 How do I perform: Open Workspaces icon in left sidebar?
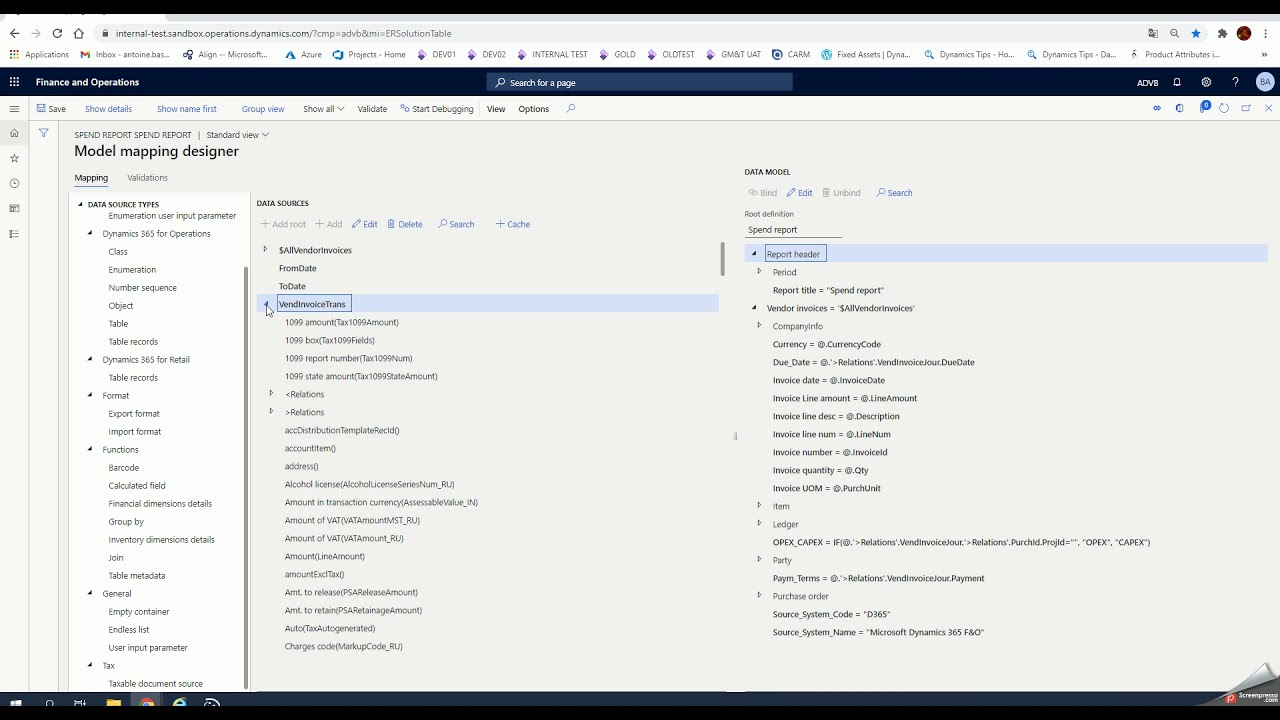[x=14, y=208]
